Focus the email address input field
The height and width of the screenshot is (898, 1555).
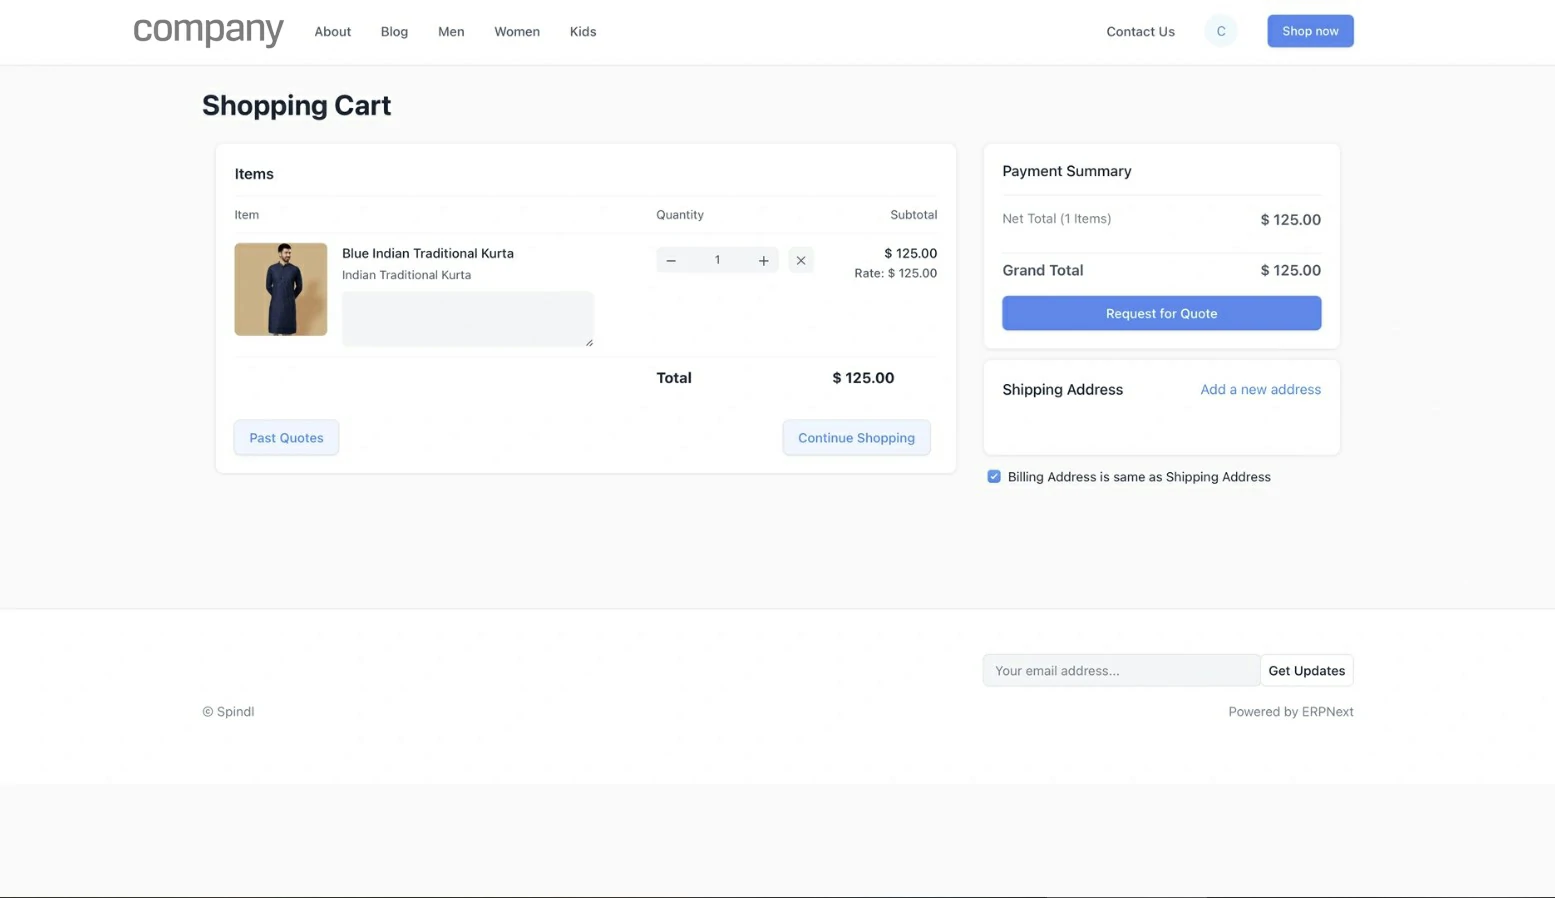tap(1120, 671)
